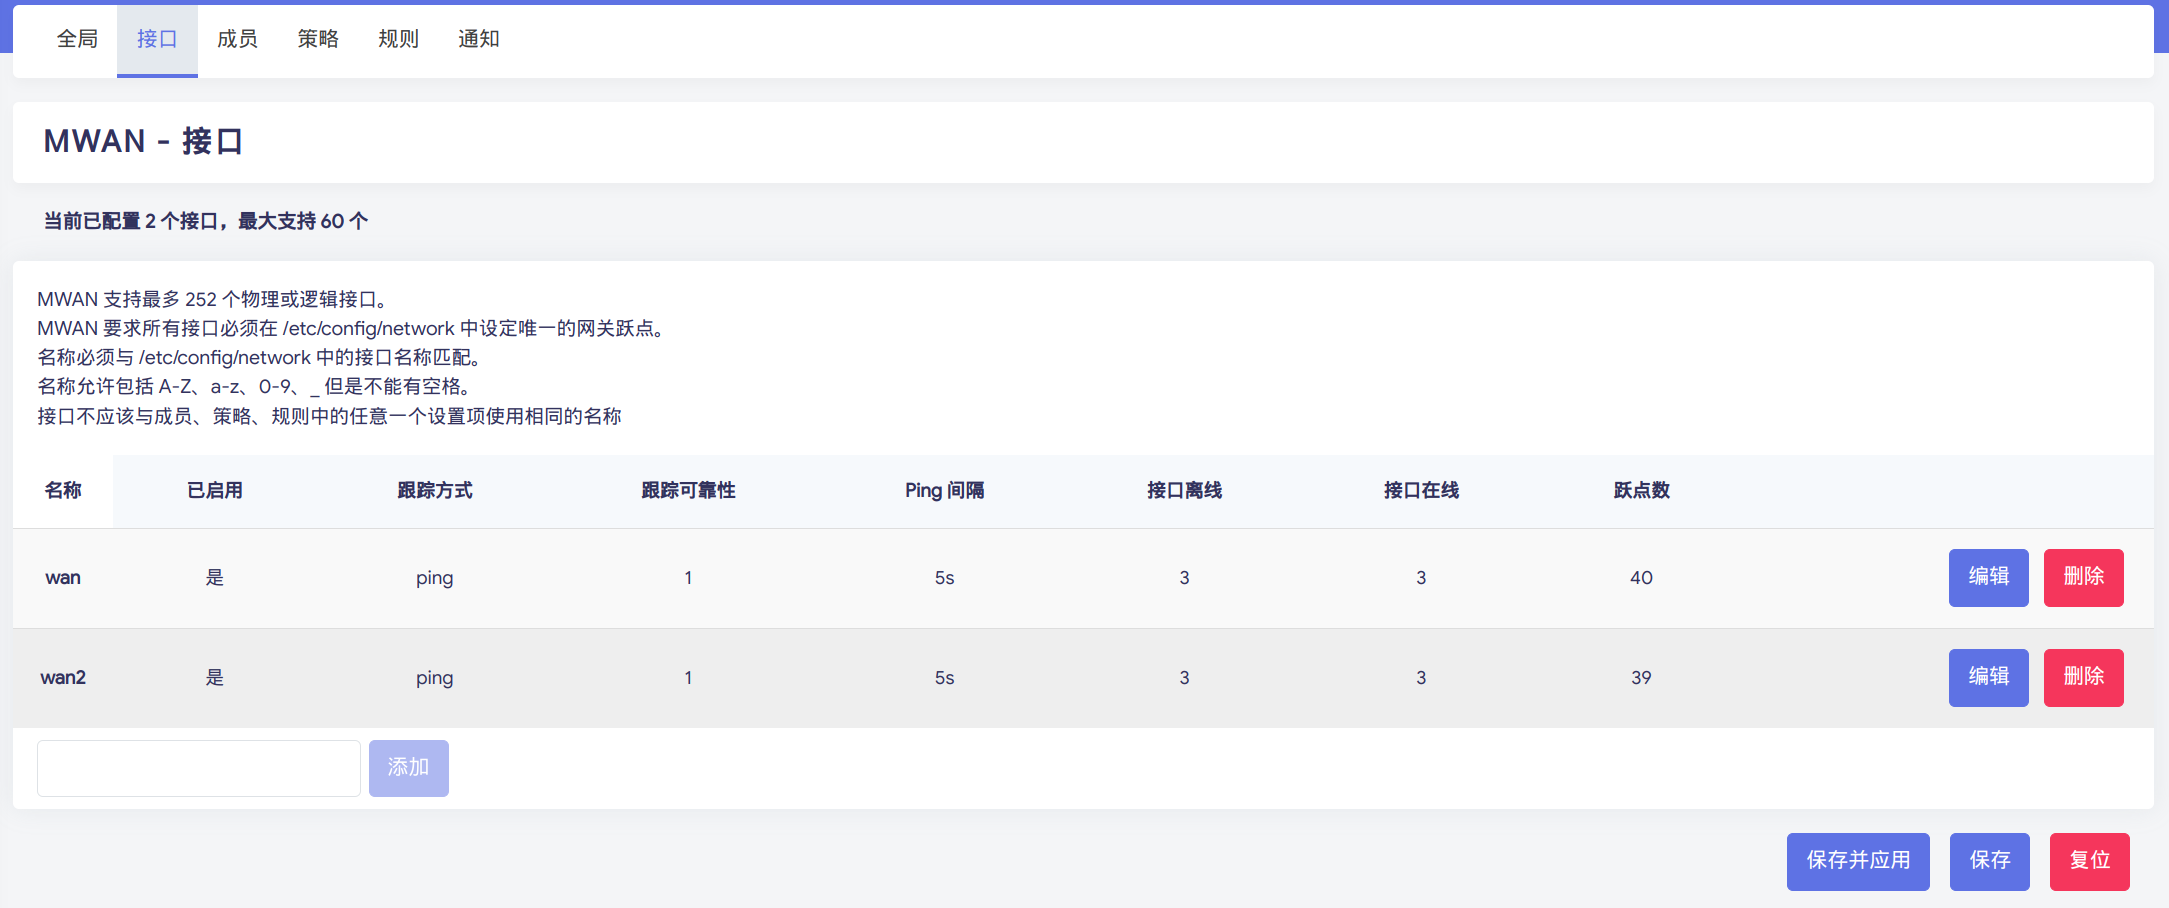Click the 添加 button
Viewport: 2169px width, 908px height.
[408, 768]
